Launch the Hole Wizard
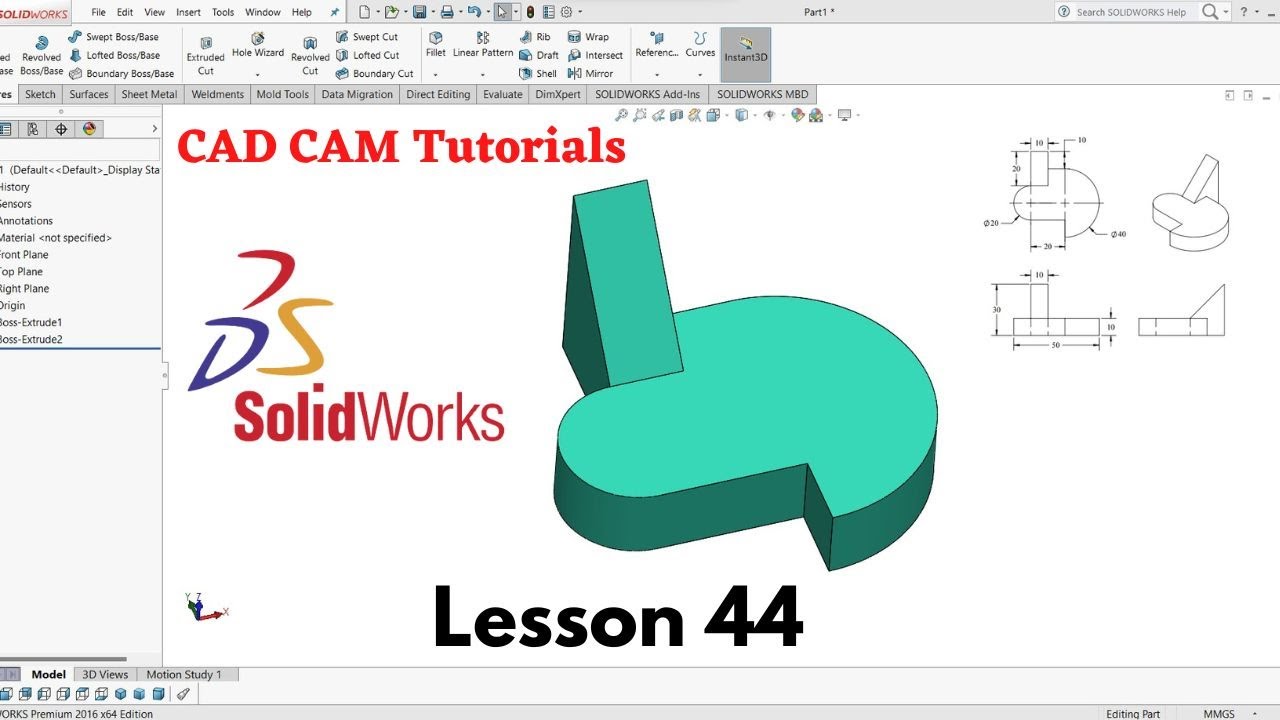 point(258,47)
